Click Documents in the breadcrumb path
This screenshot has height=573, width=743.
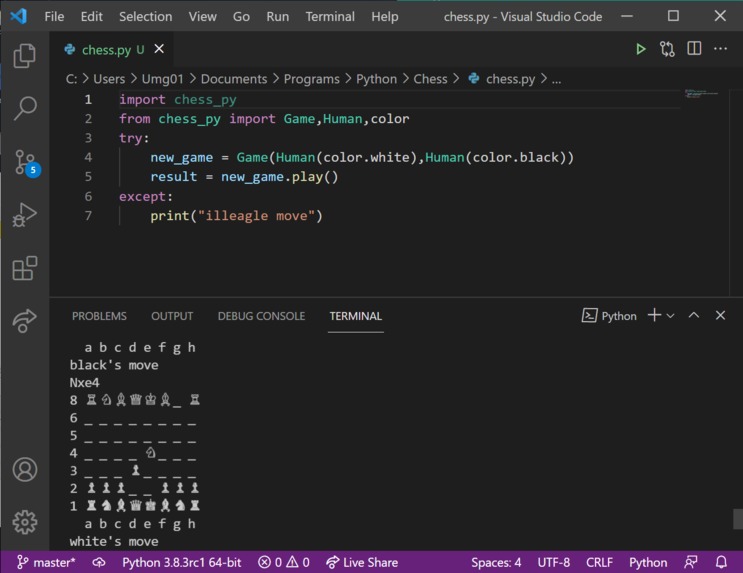[x=234, y=79]
